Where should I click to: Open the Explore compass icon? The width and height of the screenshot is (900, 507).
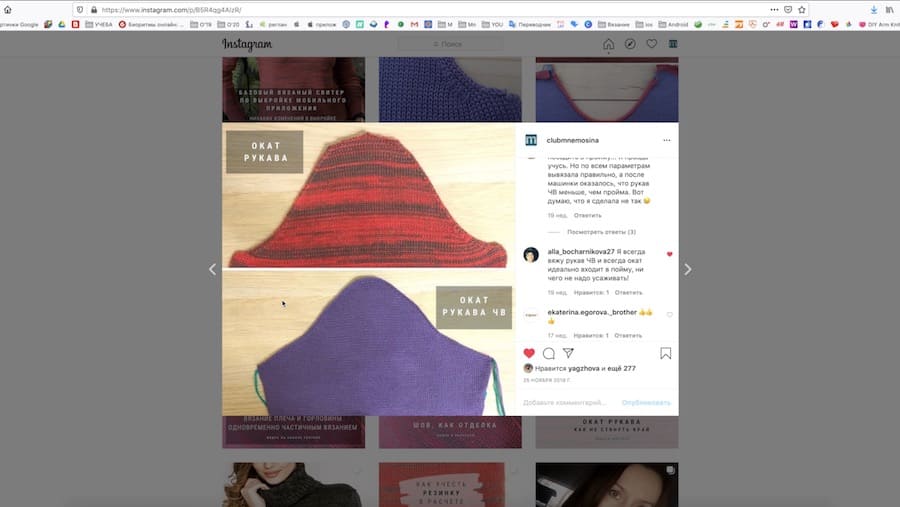(630, 44)
